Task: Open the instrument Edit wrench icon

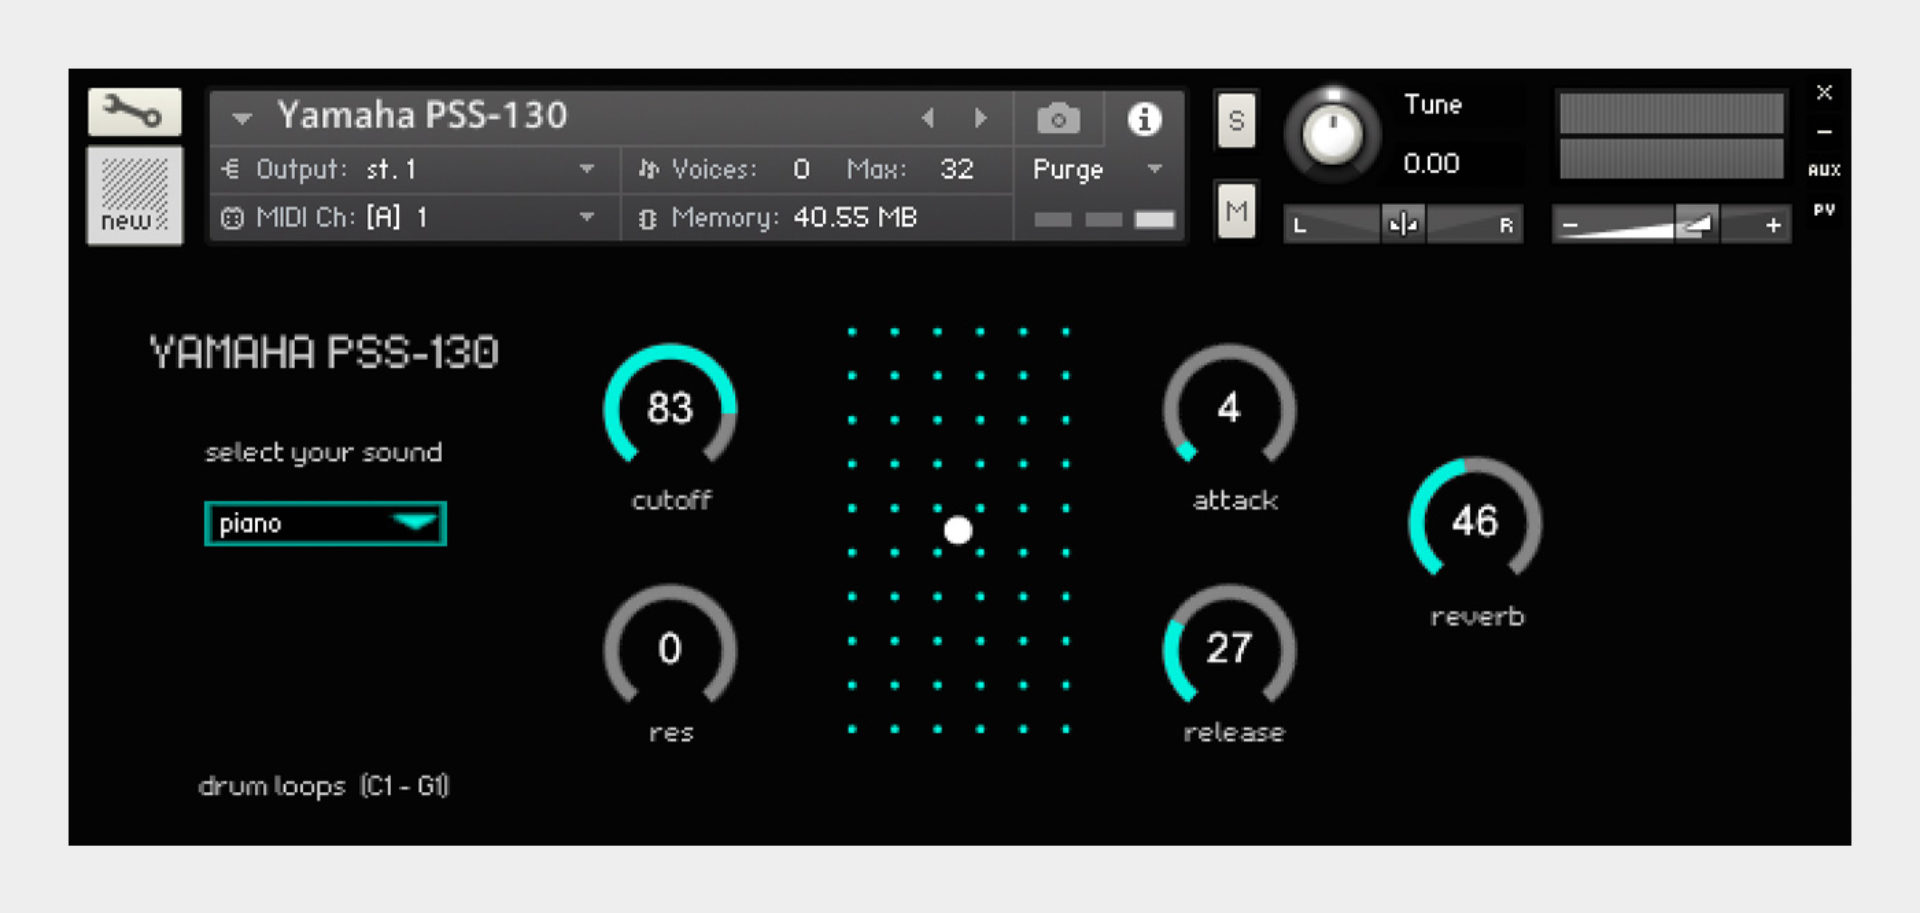Action: tap(134, 112)
